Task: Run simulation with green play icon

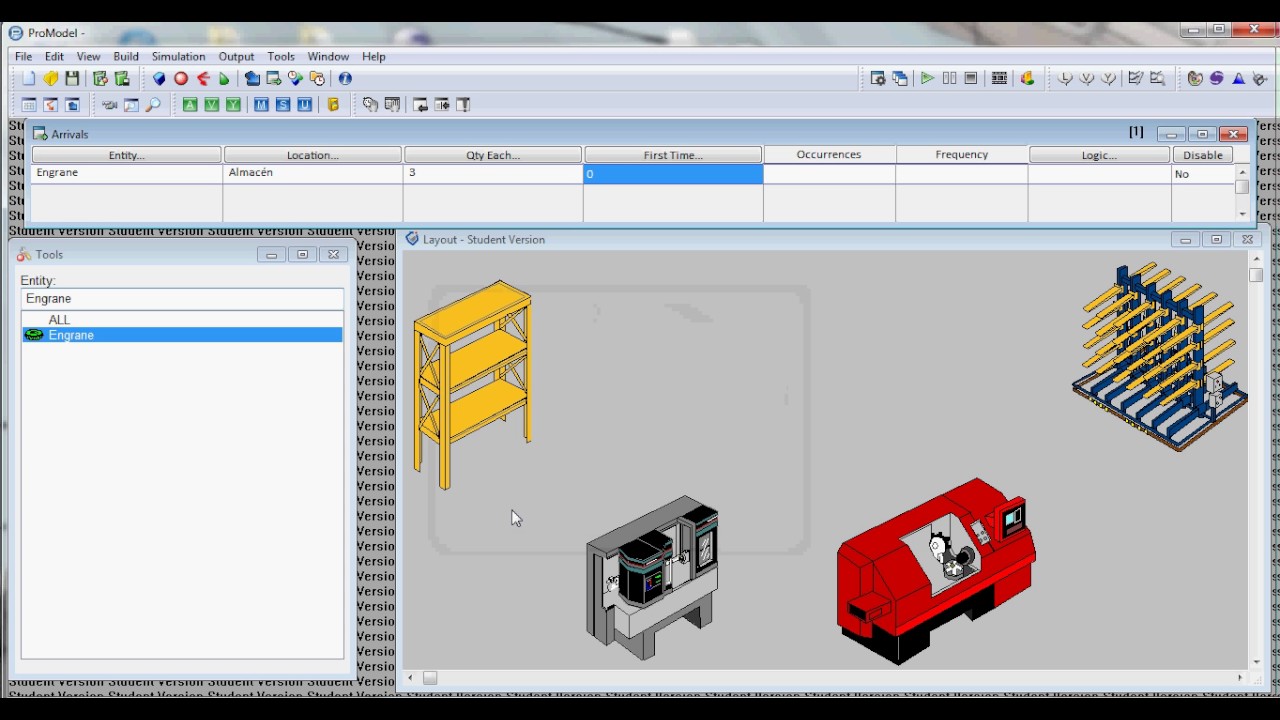Action: pos(927,78)
